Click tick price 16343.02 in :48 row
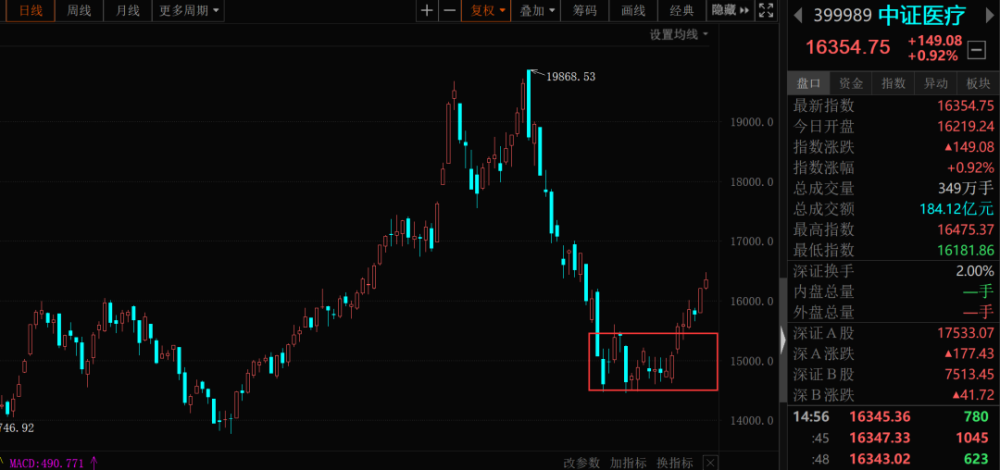Screen dimensions: 1000x470 pyautogui.click(x=879, y=458)
